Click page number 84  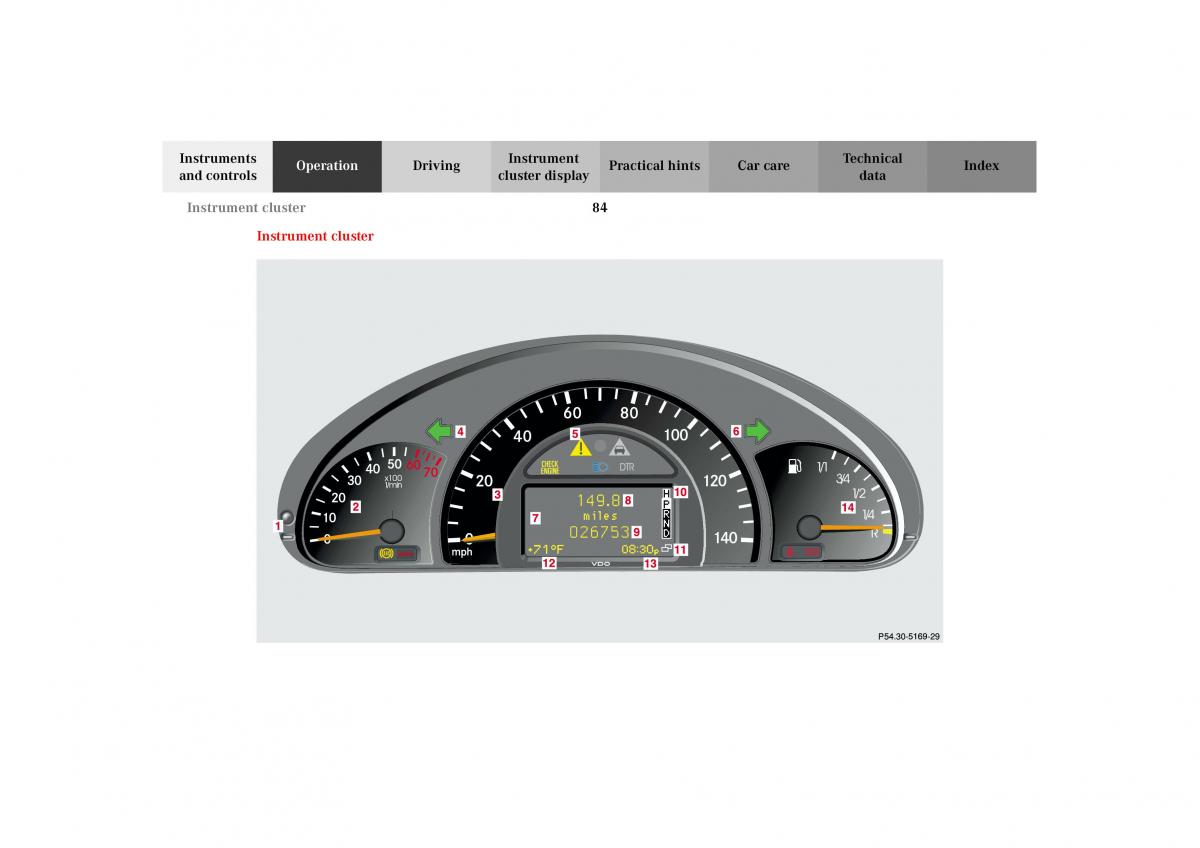(599, 208)
